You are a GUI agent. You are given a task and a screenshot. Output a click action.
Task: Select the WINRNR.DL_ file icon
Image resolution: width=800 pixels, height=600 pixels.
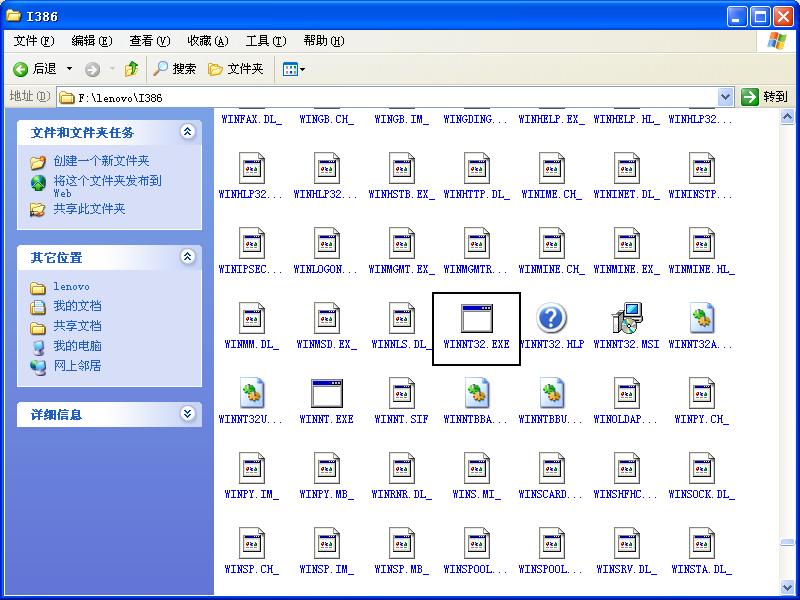point(402,468)
